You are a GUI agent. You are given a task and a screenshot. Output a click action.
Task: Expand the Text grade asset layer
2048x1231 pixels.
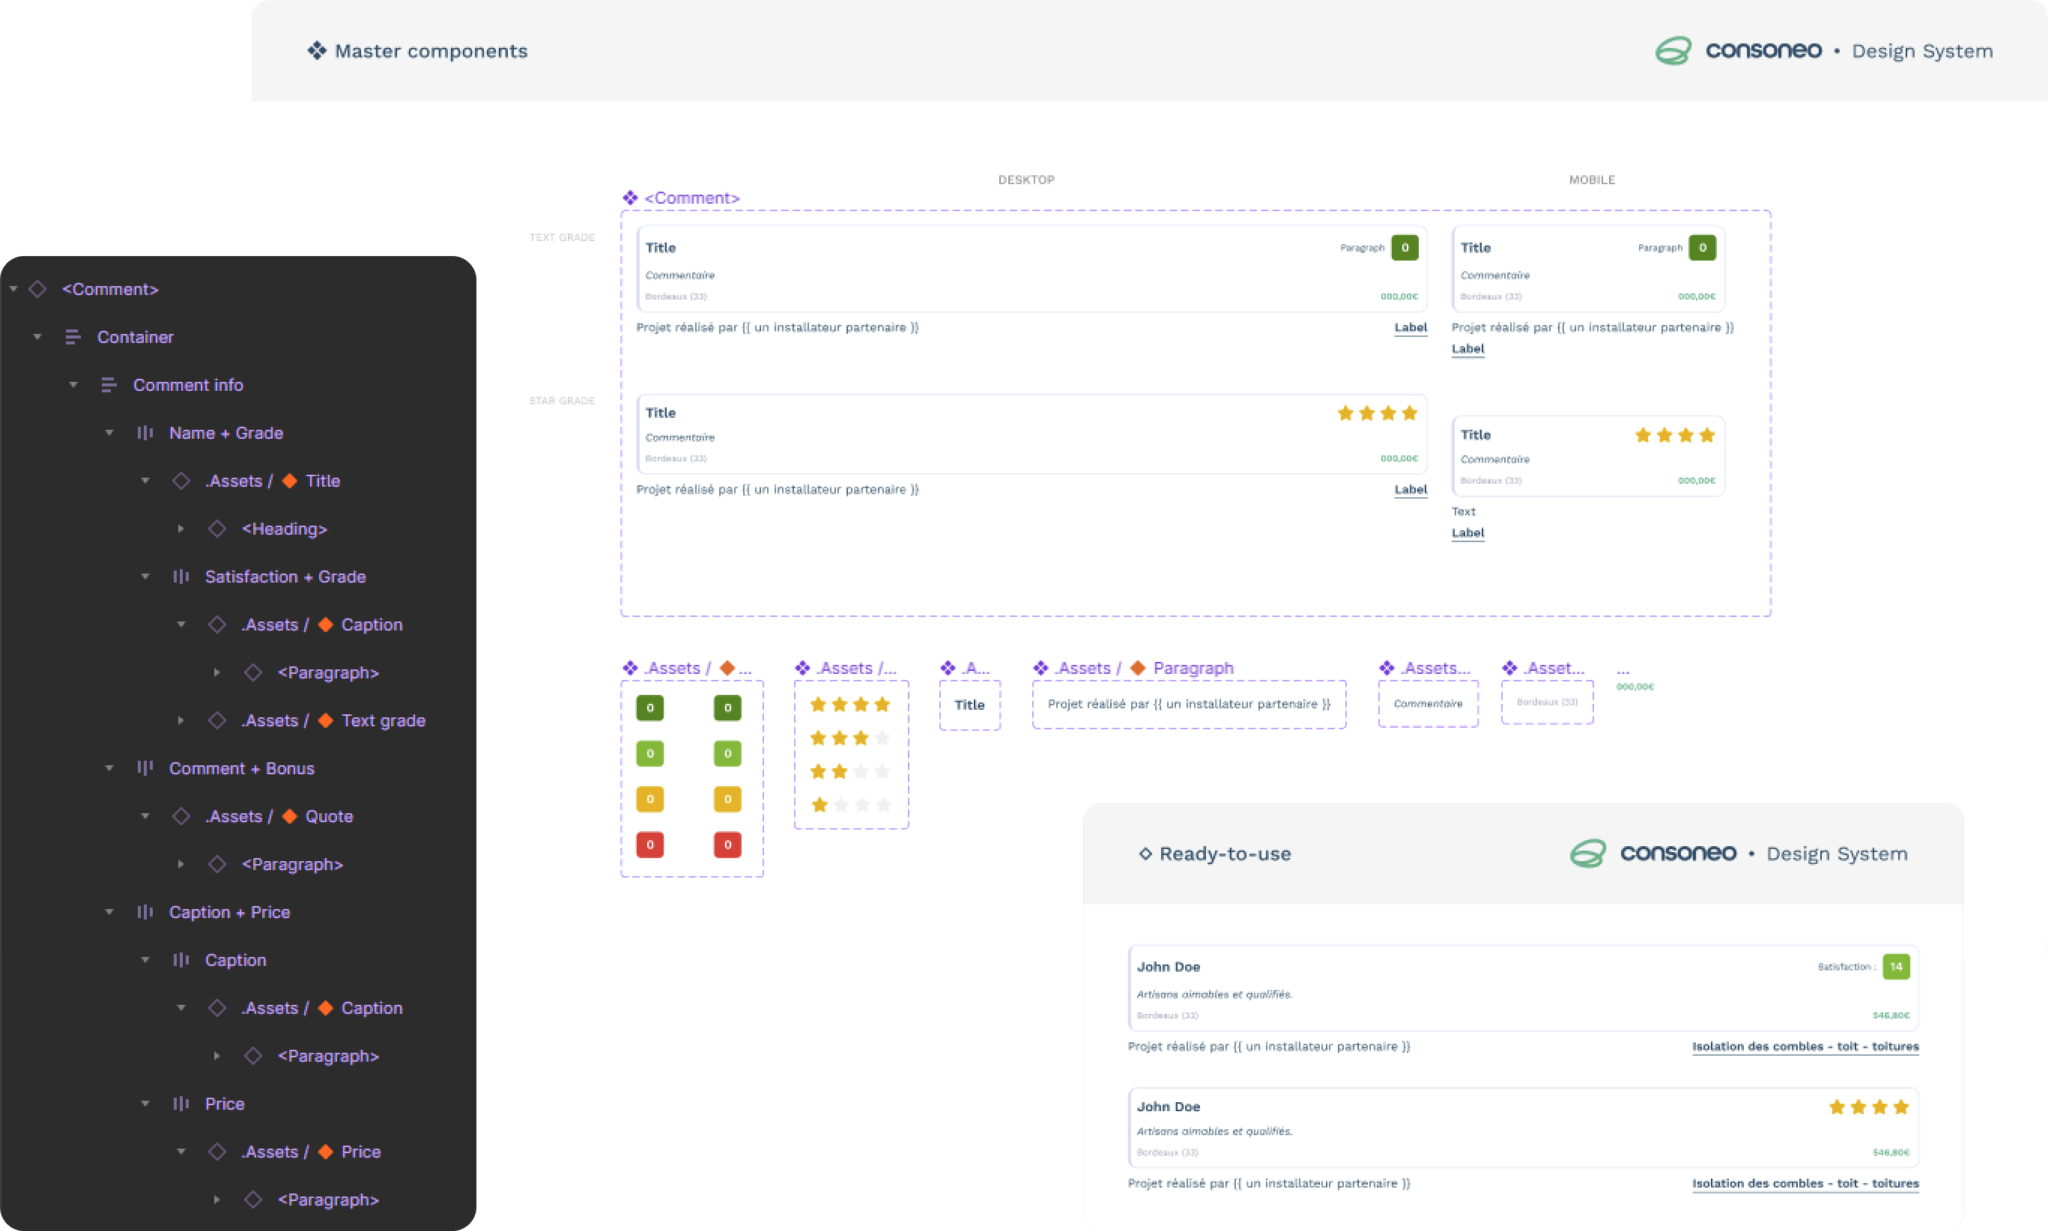181,720
